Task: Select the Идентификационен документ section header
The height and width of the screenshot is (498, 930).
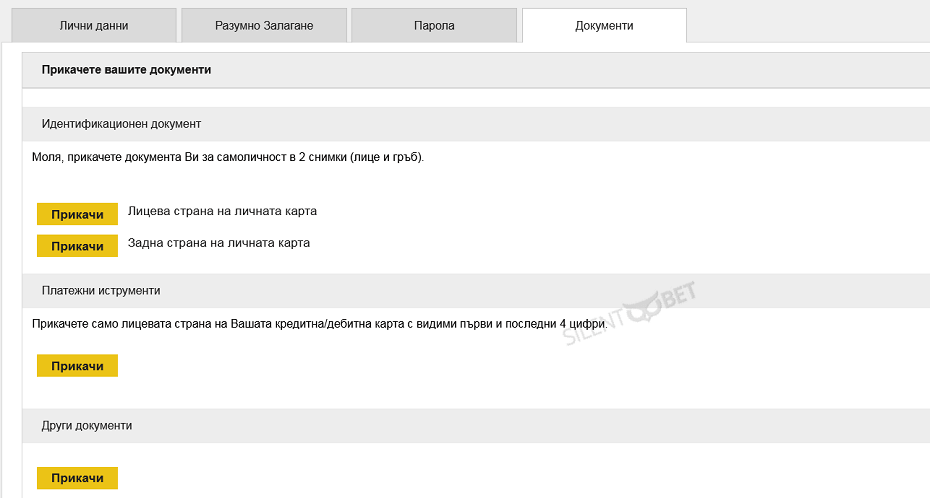Action: (121, 124)
